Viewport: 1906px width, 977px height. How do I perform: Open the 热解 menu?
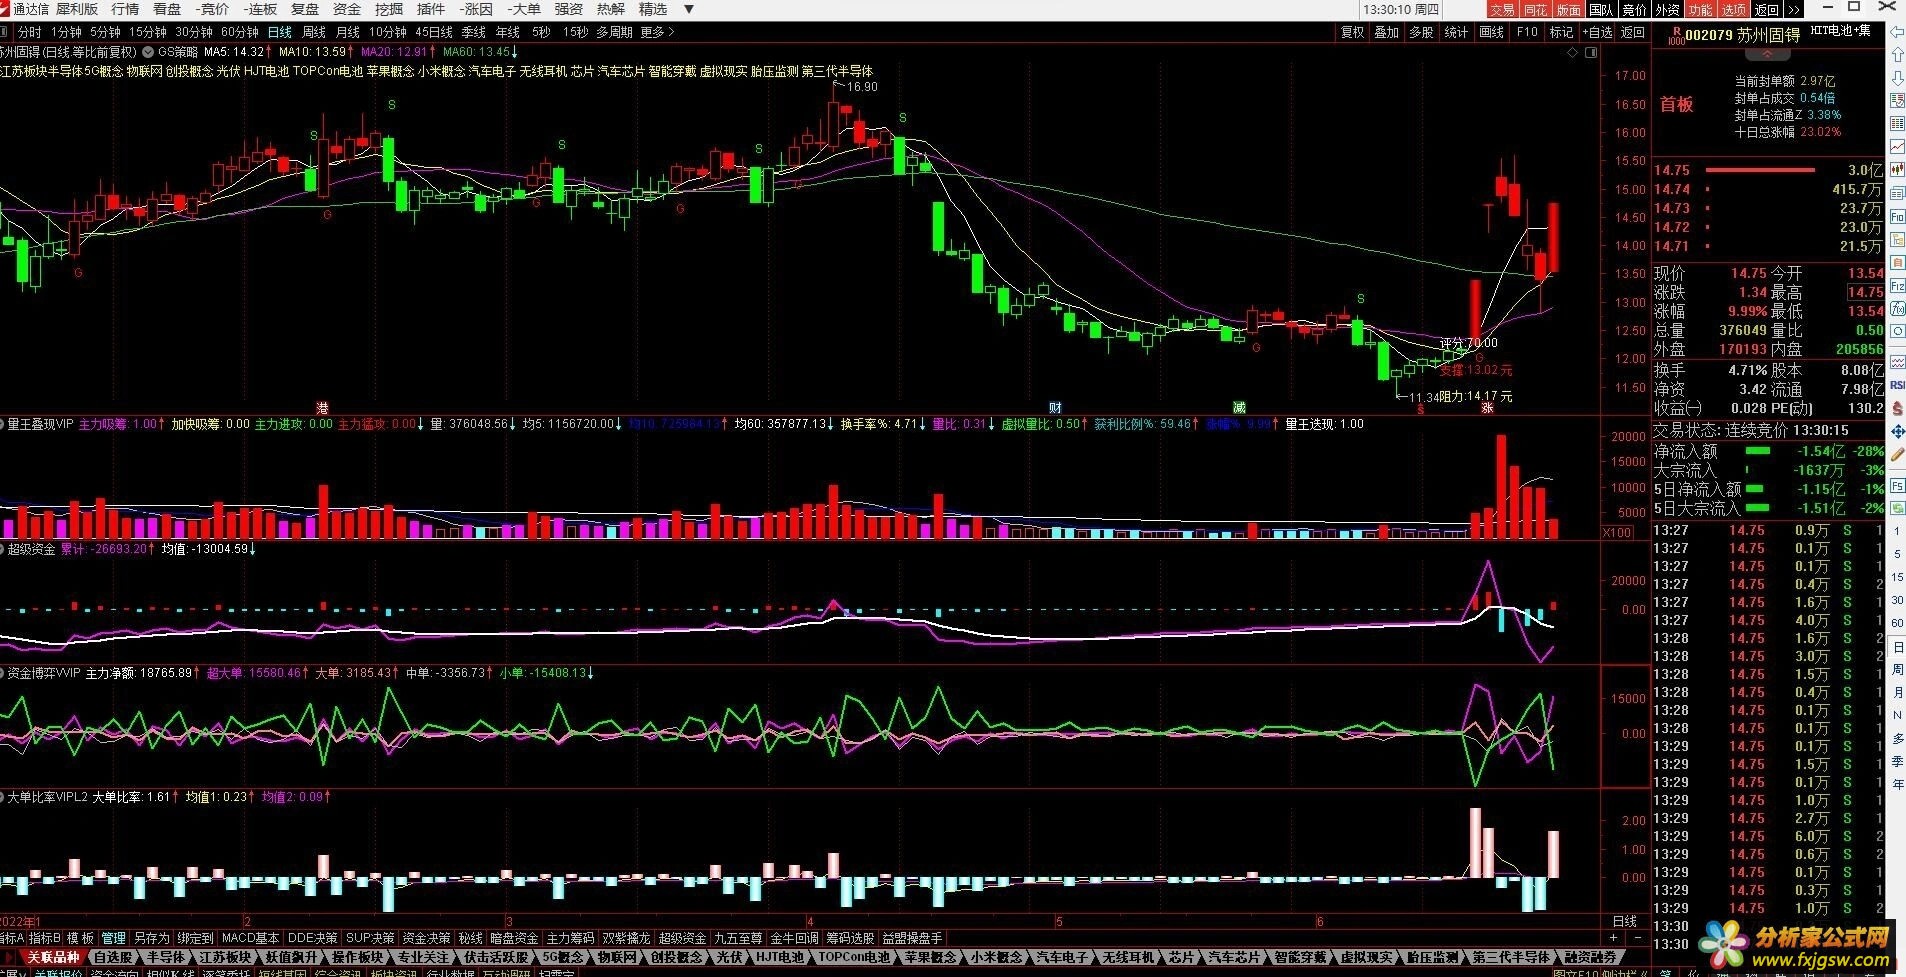(610, 9)
